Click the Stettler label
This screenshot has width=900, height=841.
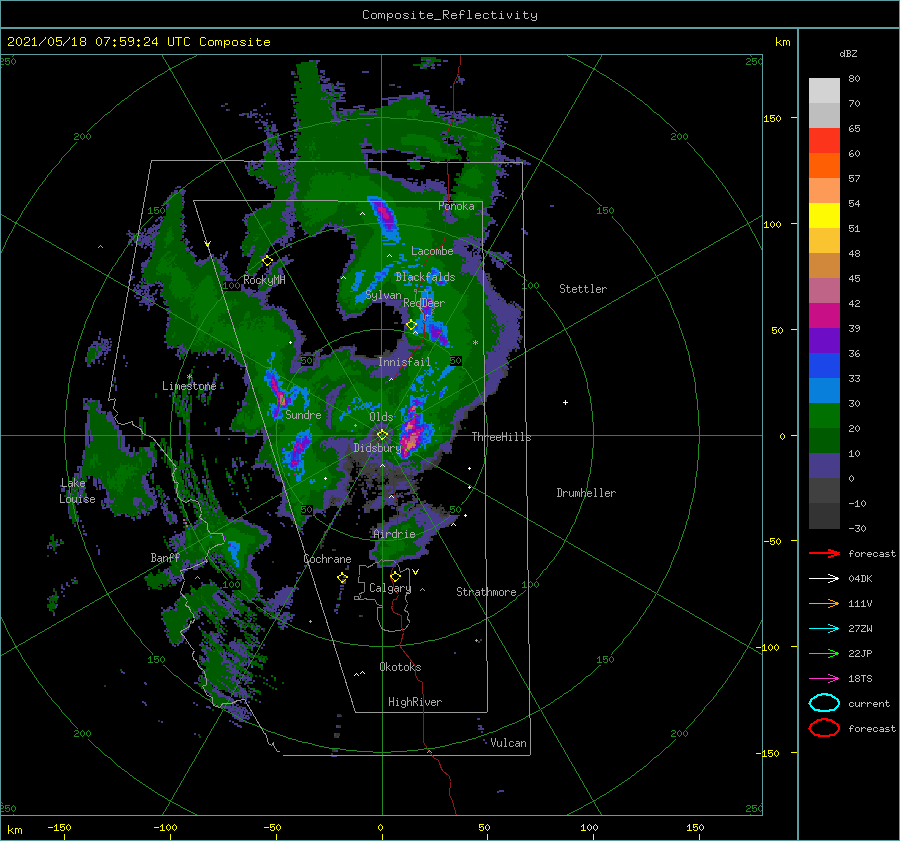point(583,289)
